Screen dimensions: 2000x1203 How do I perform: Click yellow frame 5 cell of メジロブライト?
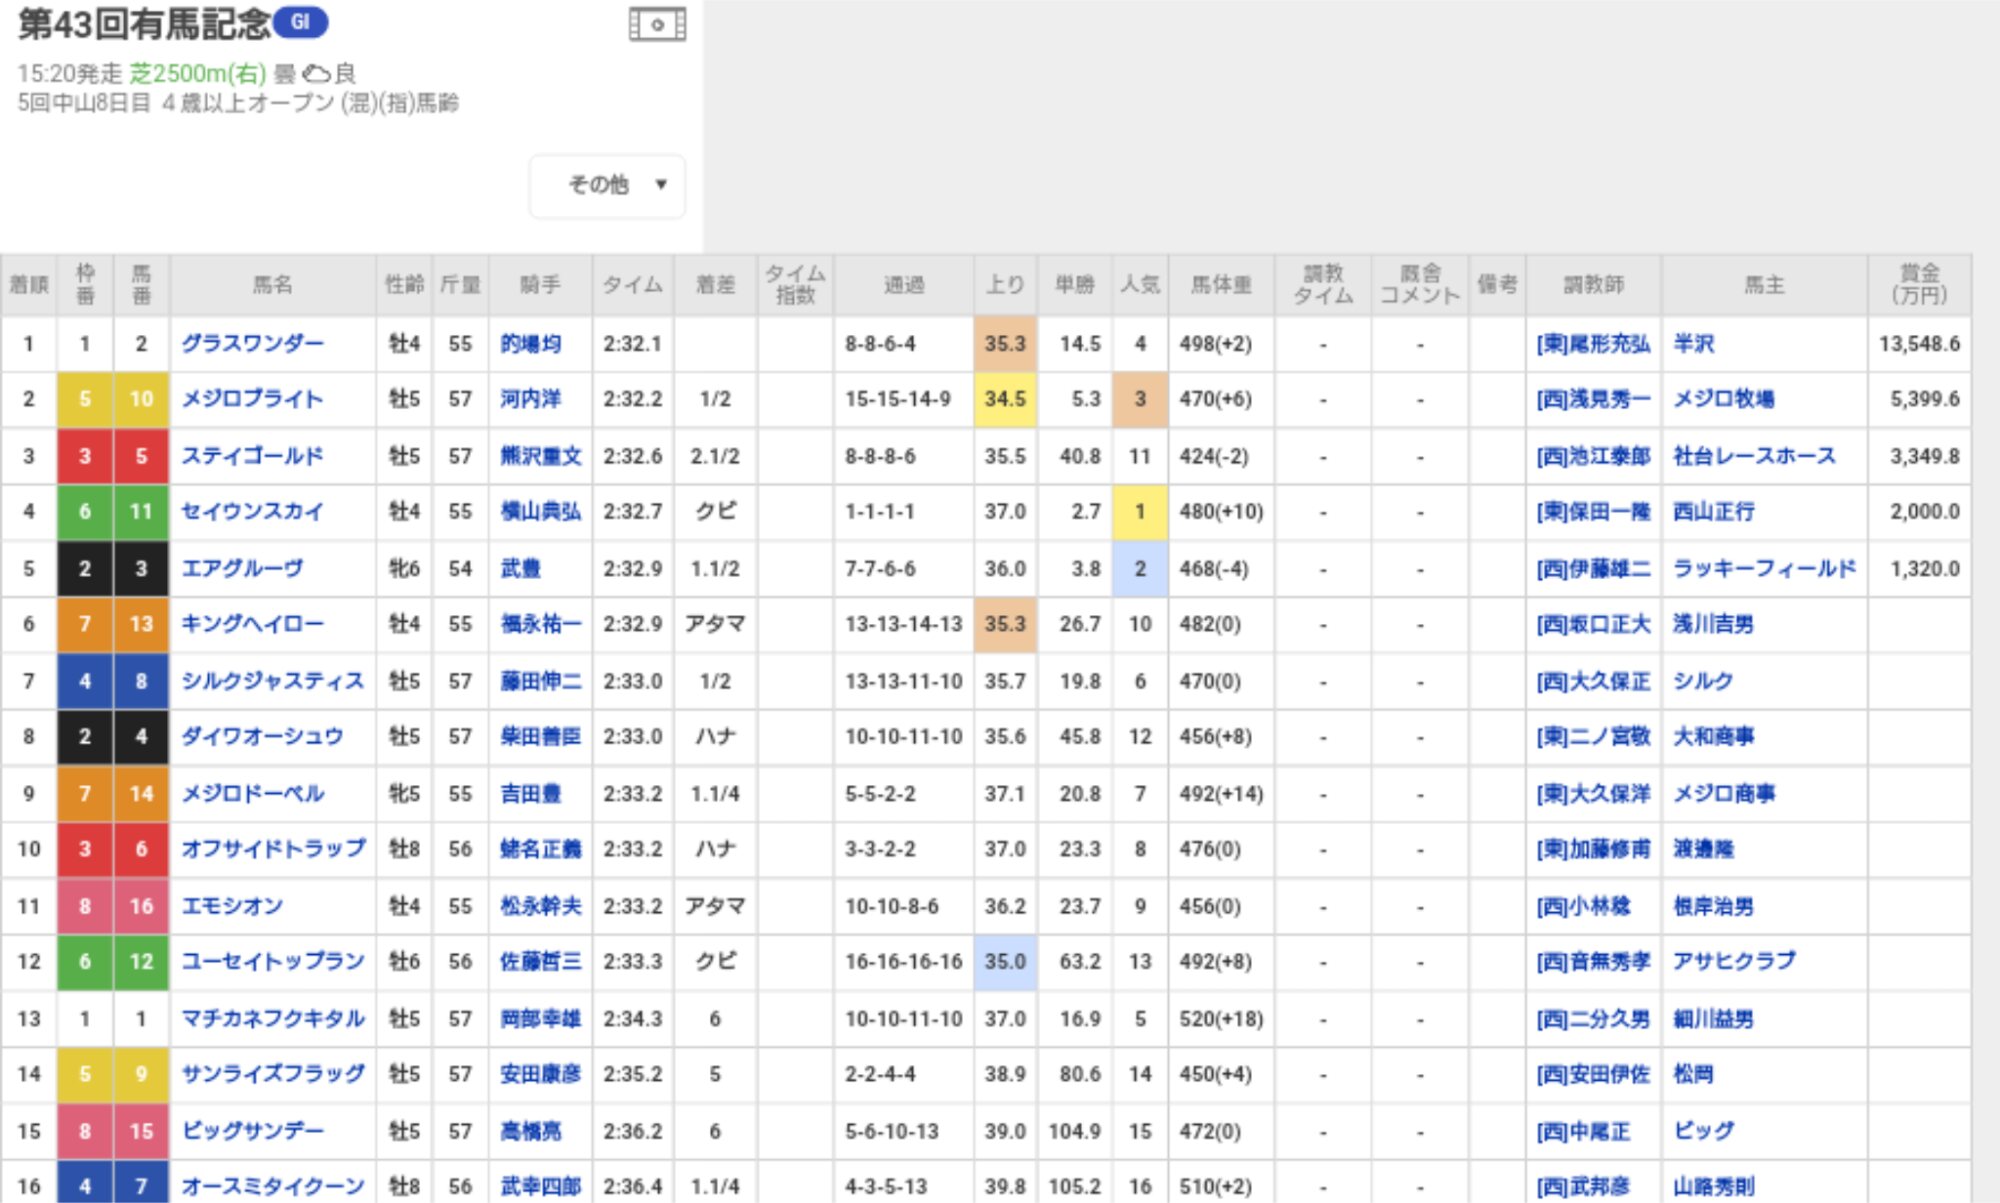pyautogui.click(x=85, y=399)
